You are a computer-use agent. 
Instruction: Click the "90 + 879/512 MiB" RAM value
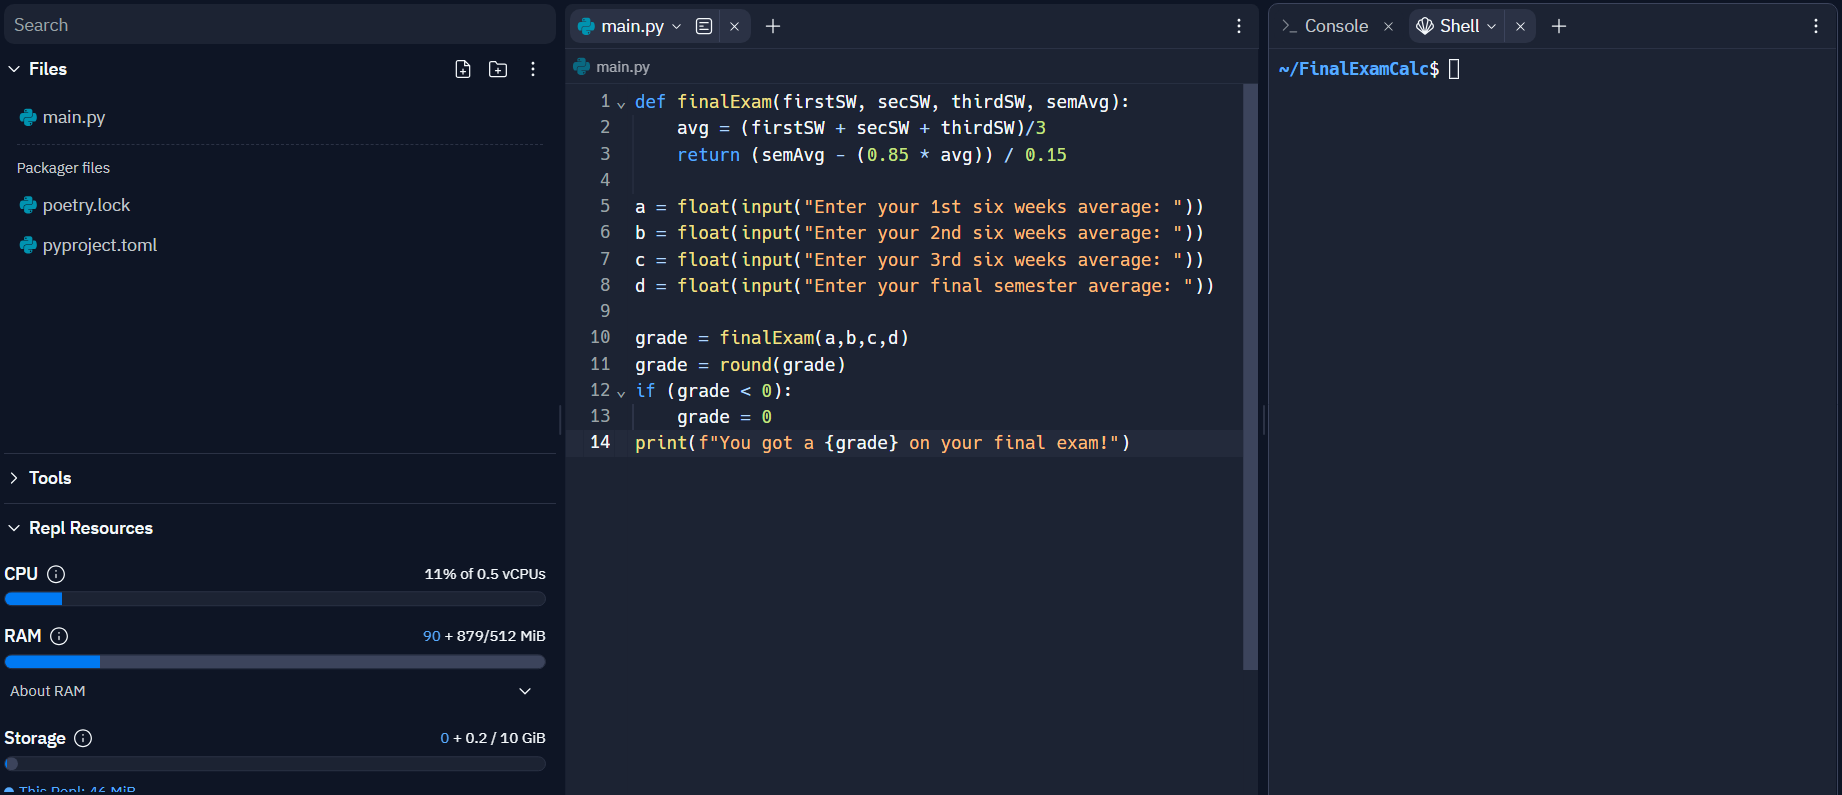pyautogui.click(x=484, y=636)
